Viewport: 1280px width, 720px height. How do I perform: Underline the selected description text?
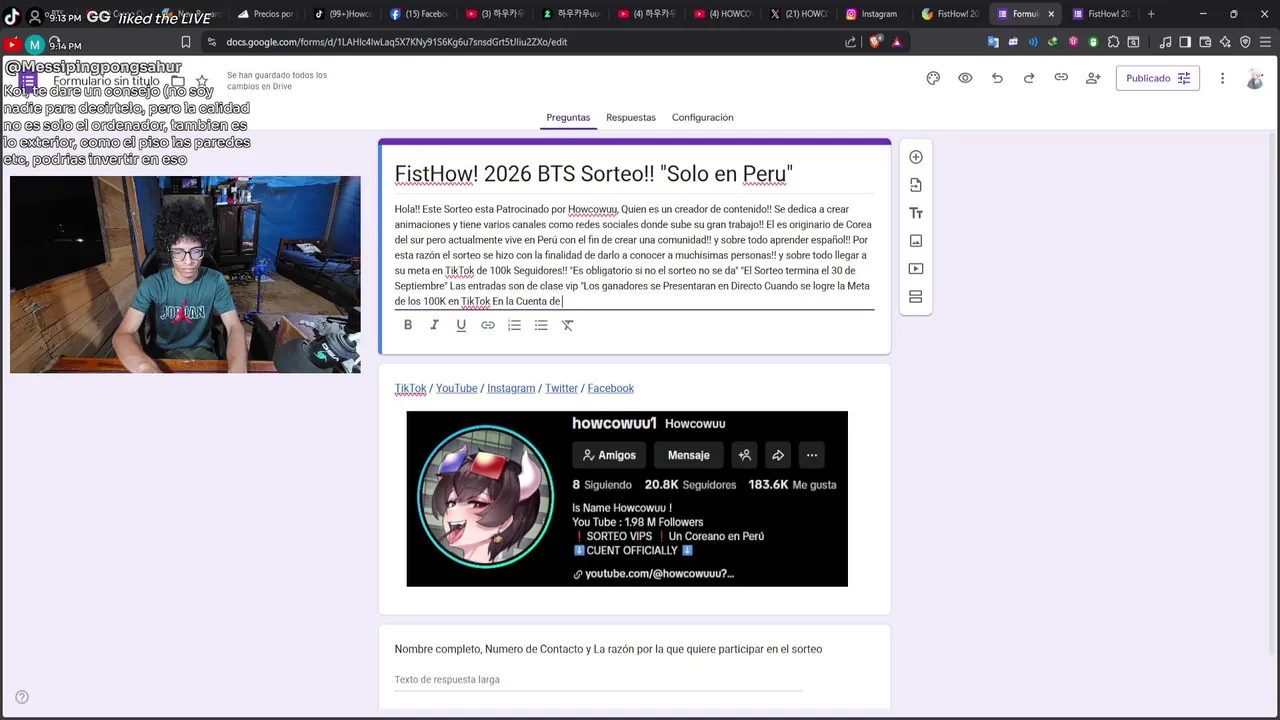tap(461, 325)
